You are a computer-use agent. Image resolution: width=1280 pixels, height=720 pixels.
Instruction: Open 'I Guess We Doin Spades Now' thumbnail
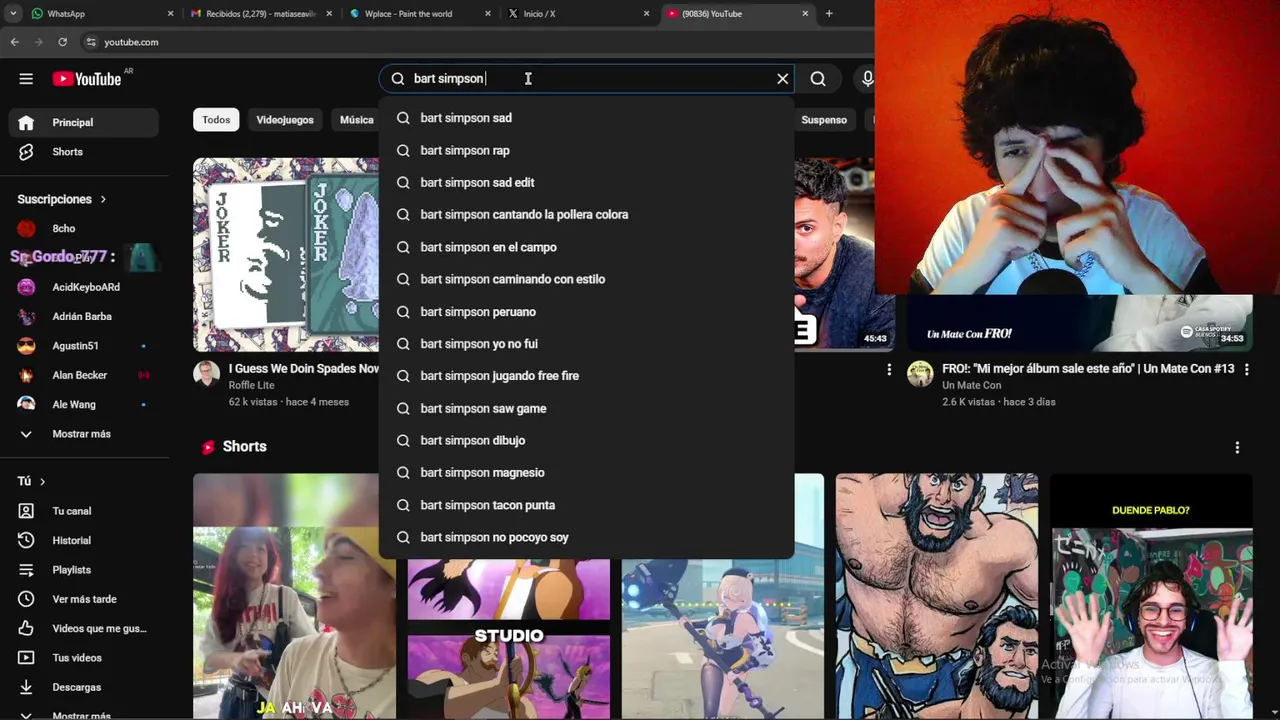point(286,254)
